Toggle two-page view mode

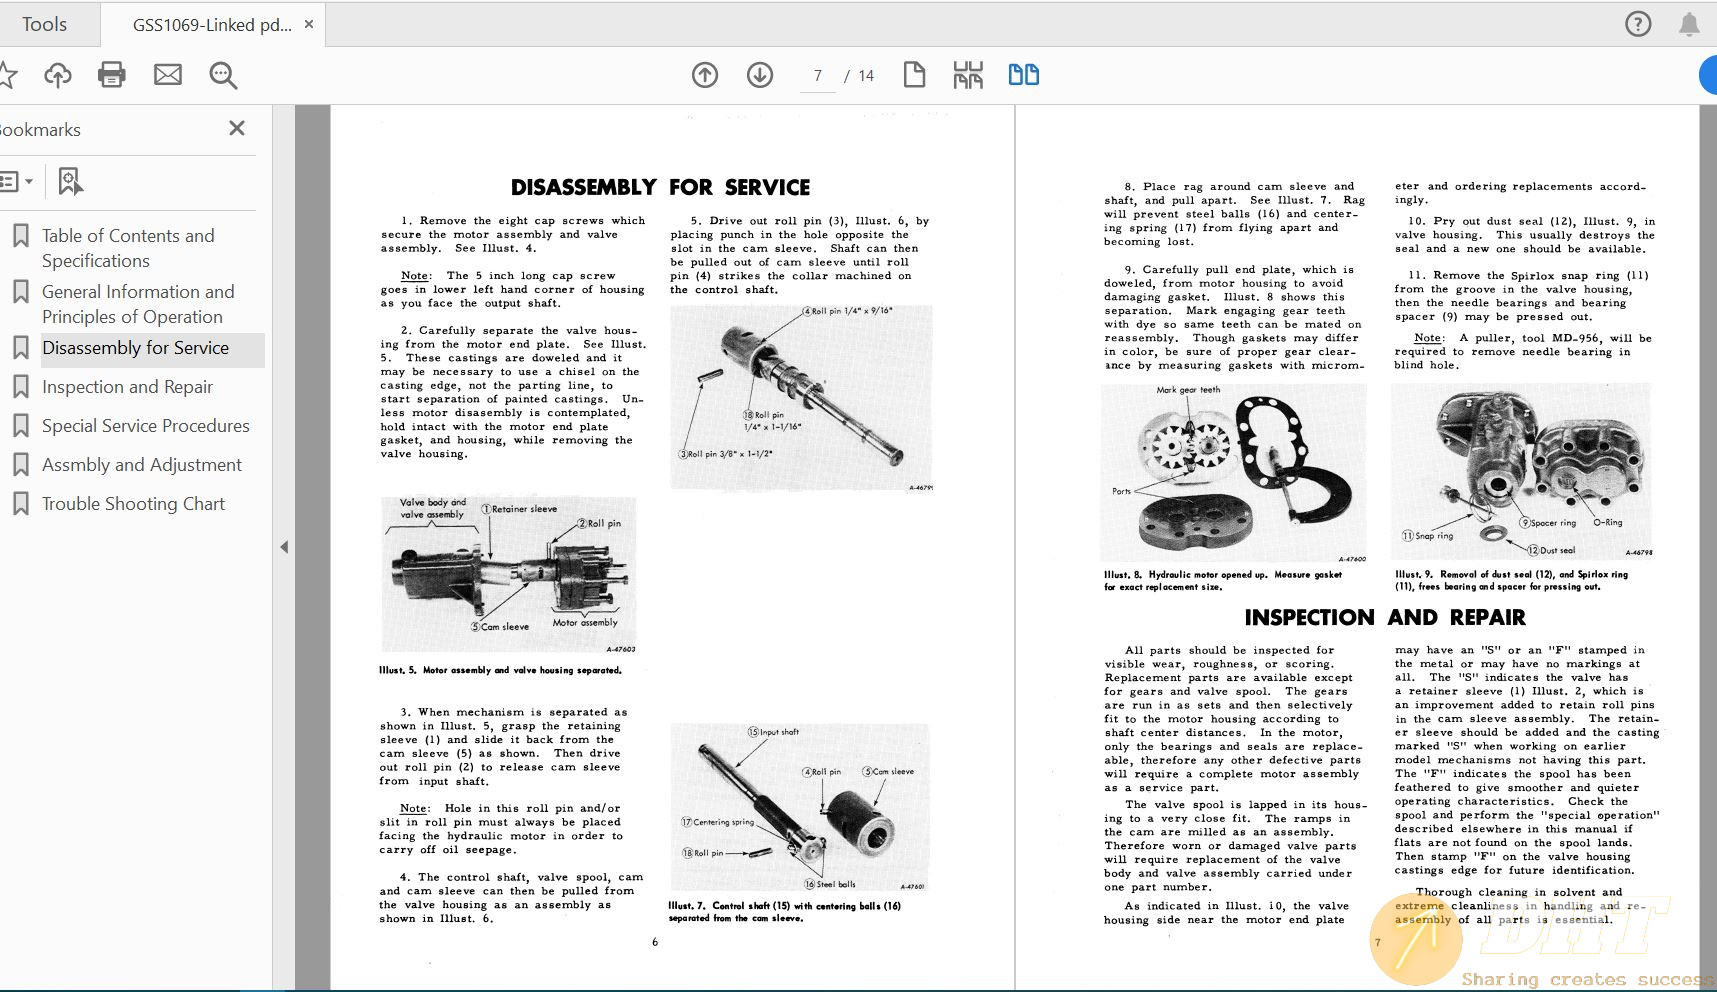point(1023,75)
